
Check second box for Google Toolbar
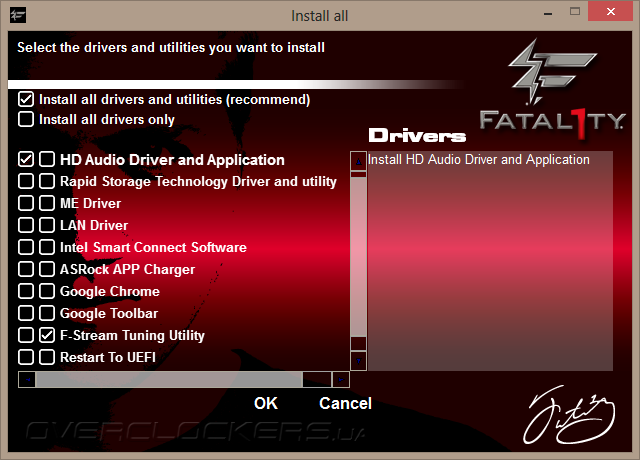point(47,313)
